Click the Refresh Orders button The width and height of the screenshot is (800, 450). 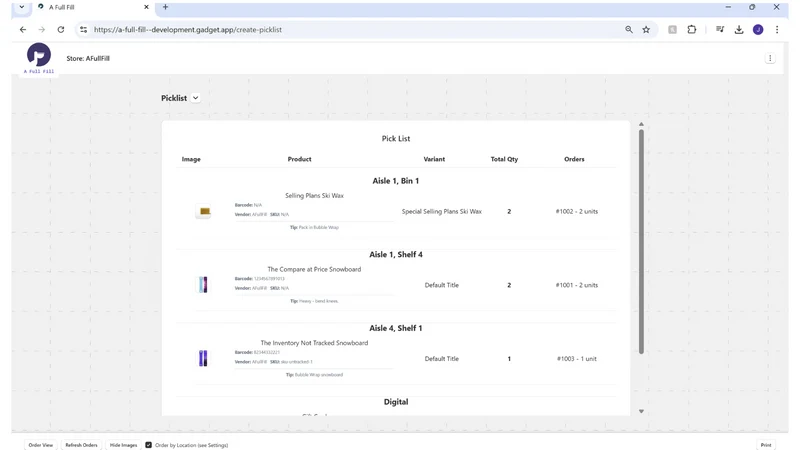tap(81, 445)
